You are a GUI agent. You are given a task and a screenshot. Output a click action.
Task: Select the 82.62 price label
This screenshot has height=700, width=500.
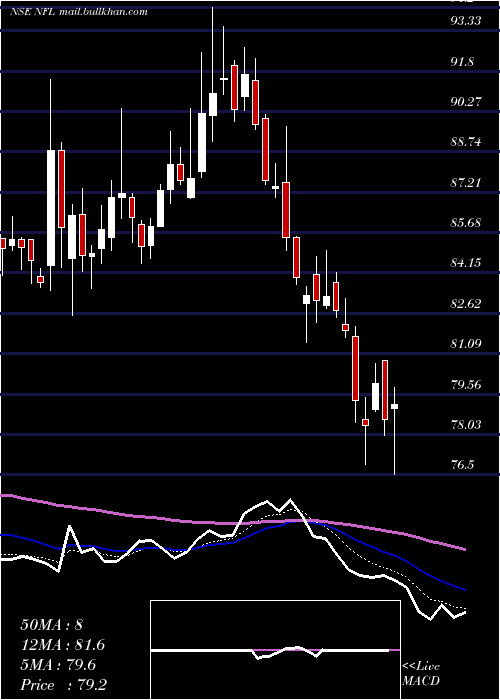466,304
